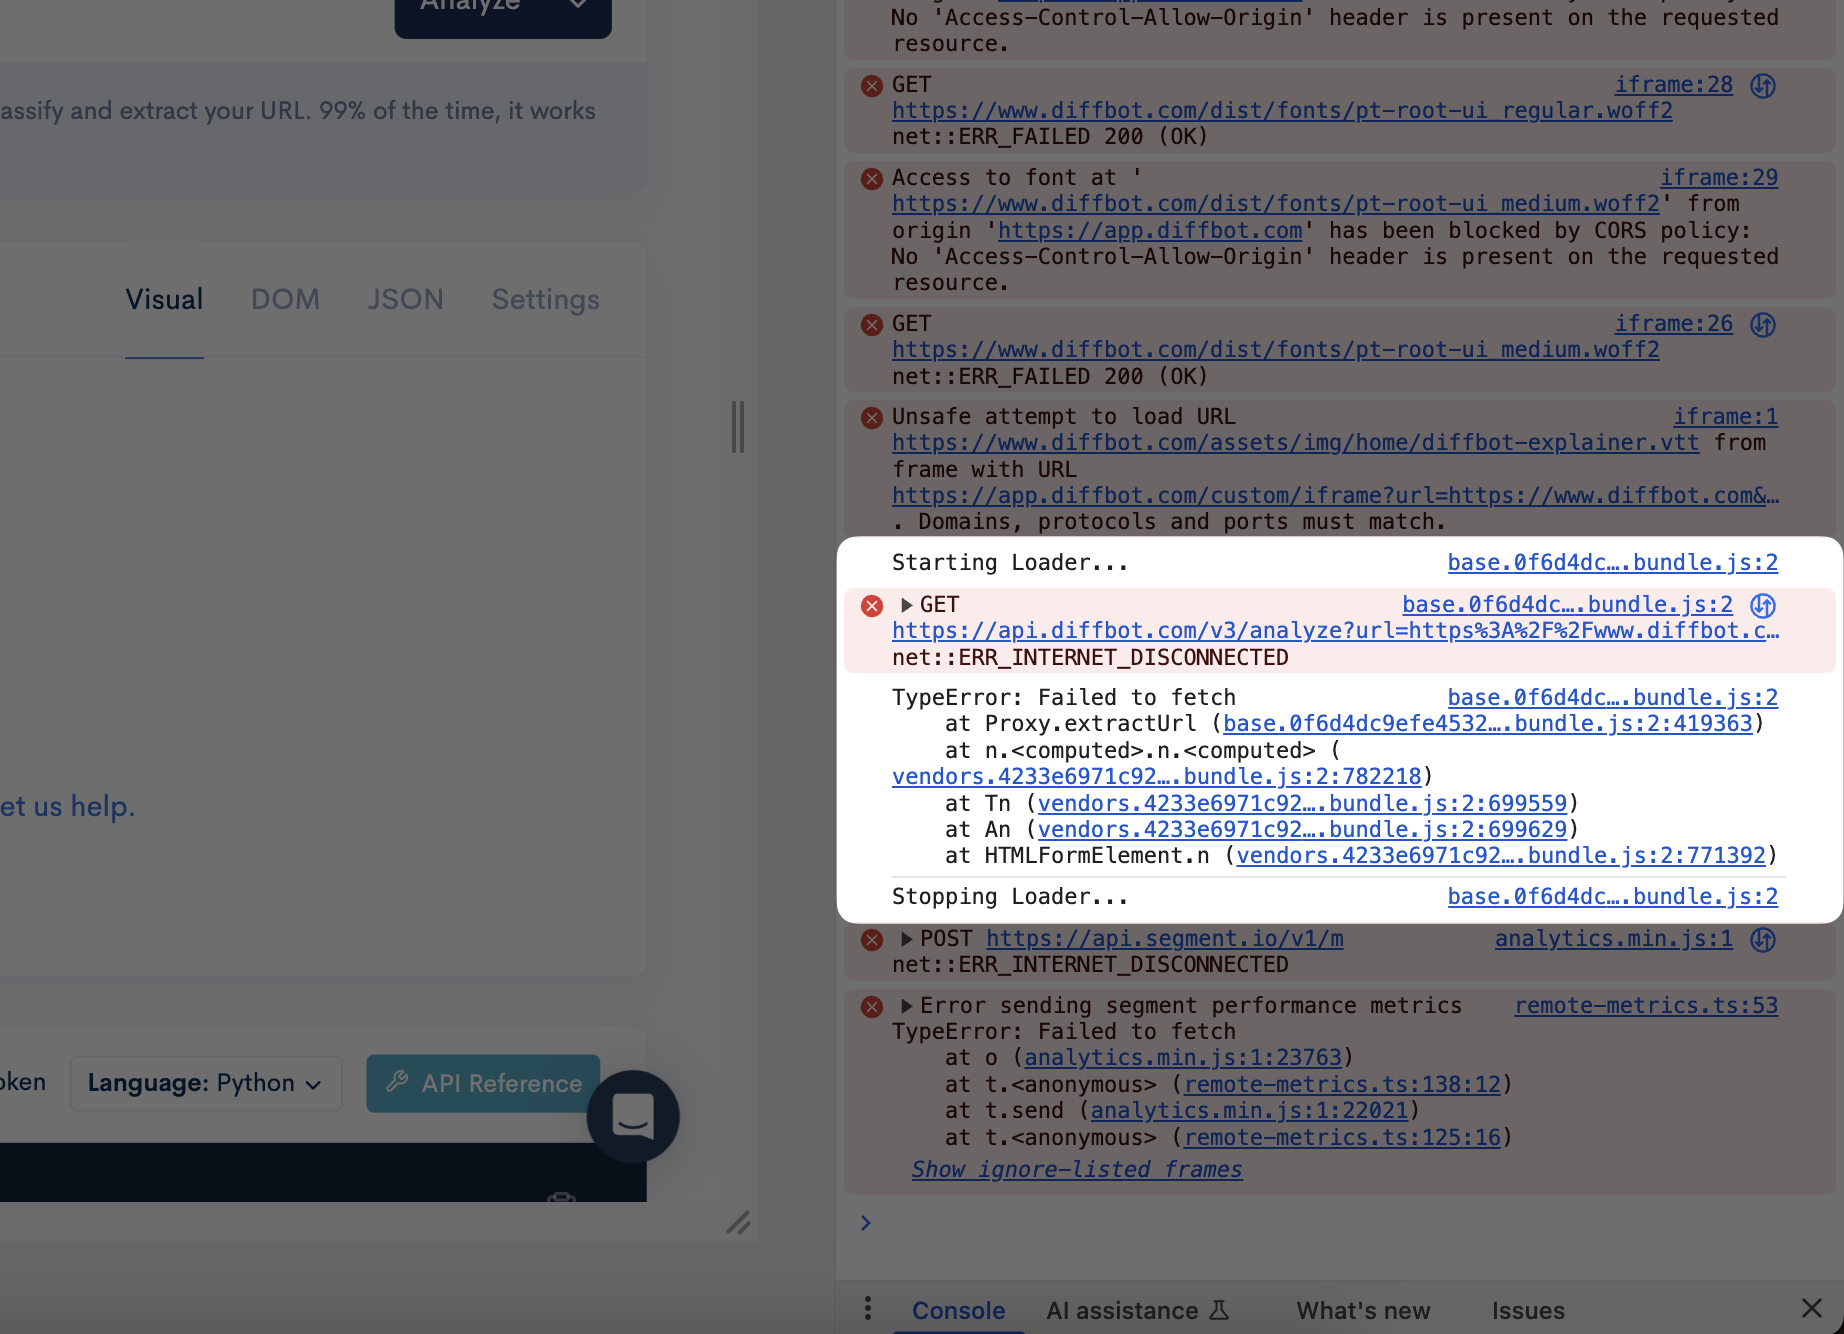Select the AI assistance drawer tab

point(1122,1310)
